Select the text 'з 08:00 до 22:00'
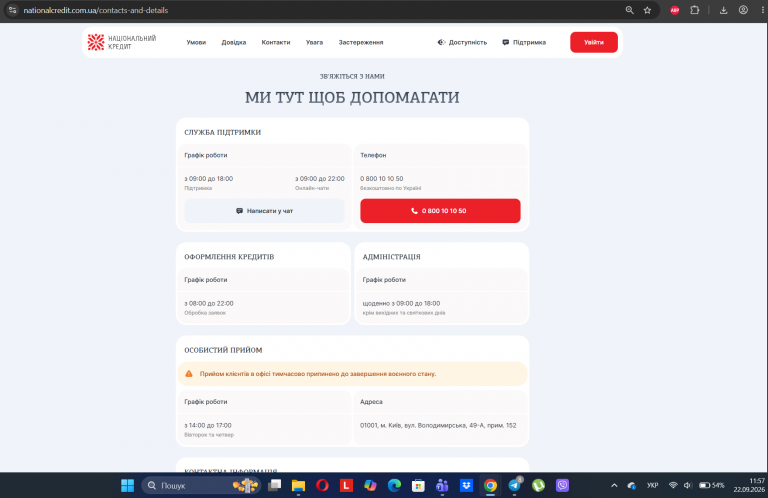This screenshot has width=768, height=498. (209, 304)
